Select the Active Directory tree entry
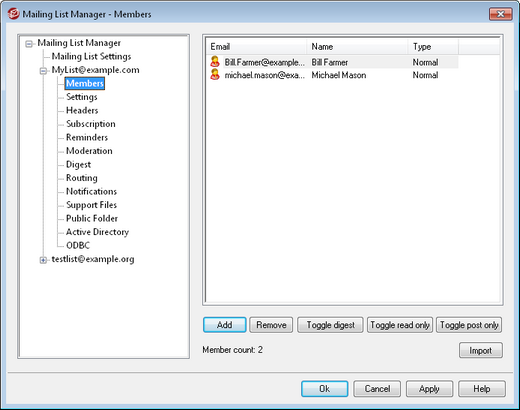Screen dimensions: 520x410 (x=97, y=232)
